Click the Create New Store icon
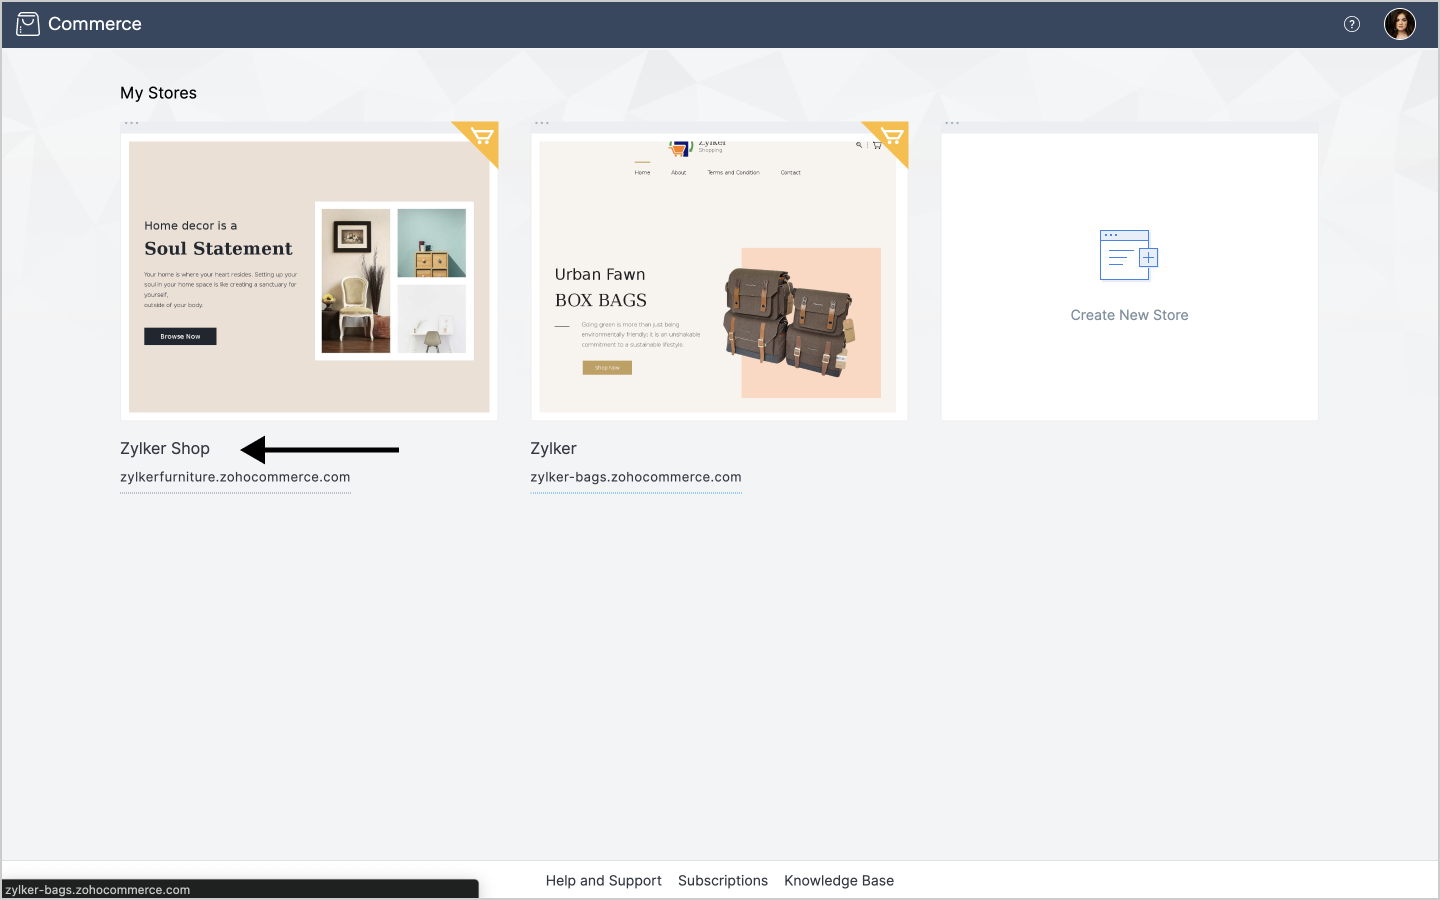Screen dimensions: 1440x900 click(x=1129, y=255)
